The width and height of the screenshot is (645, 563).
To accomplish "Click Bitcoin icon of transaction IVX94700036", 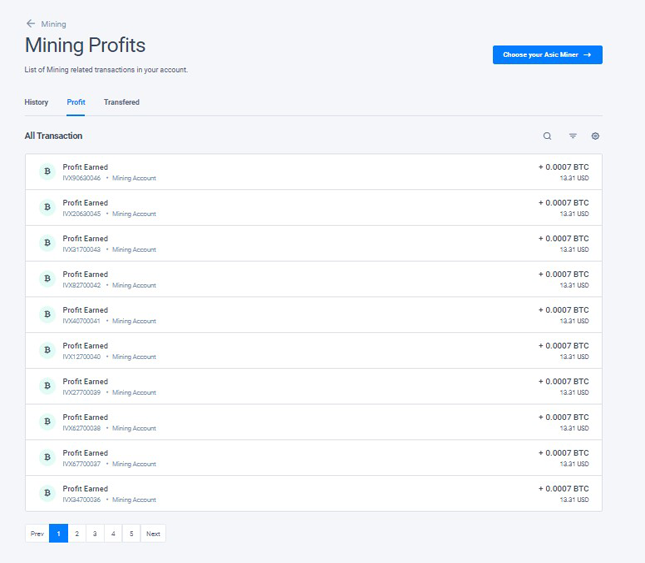I will tap(46, 493).
